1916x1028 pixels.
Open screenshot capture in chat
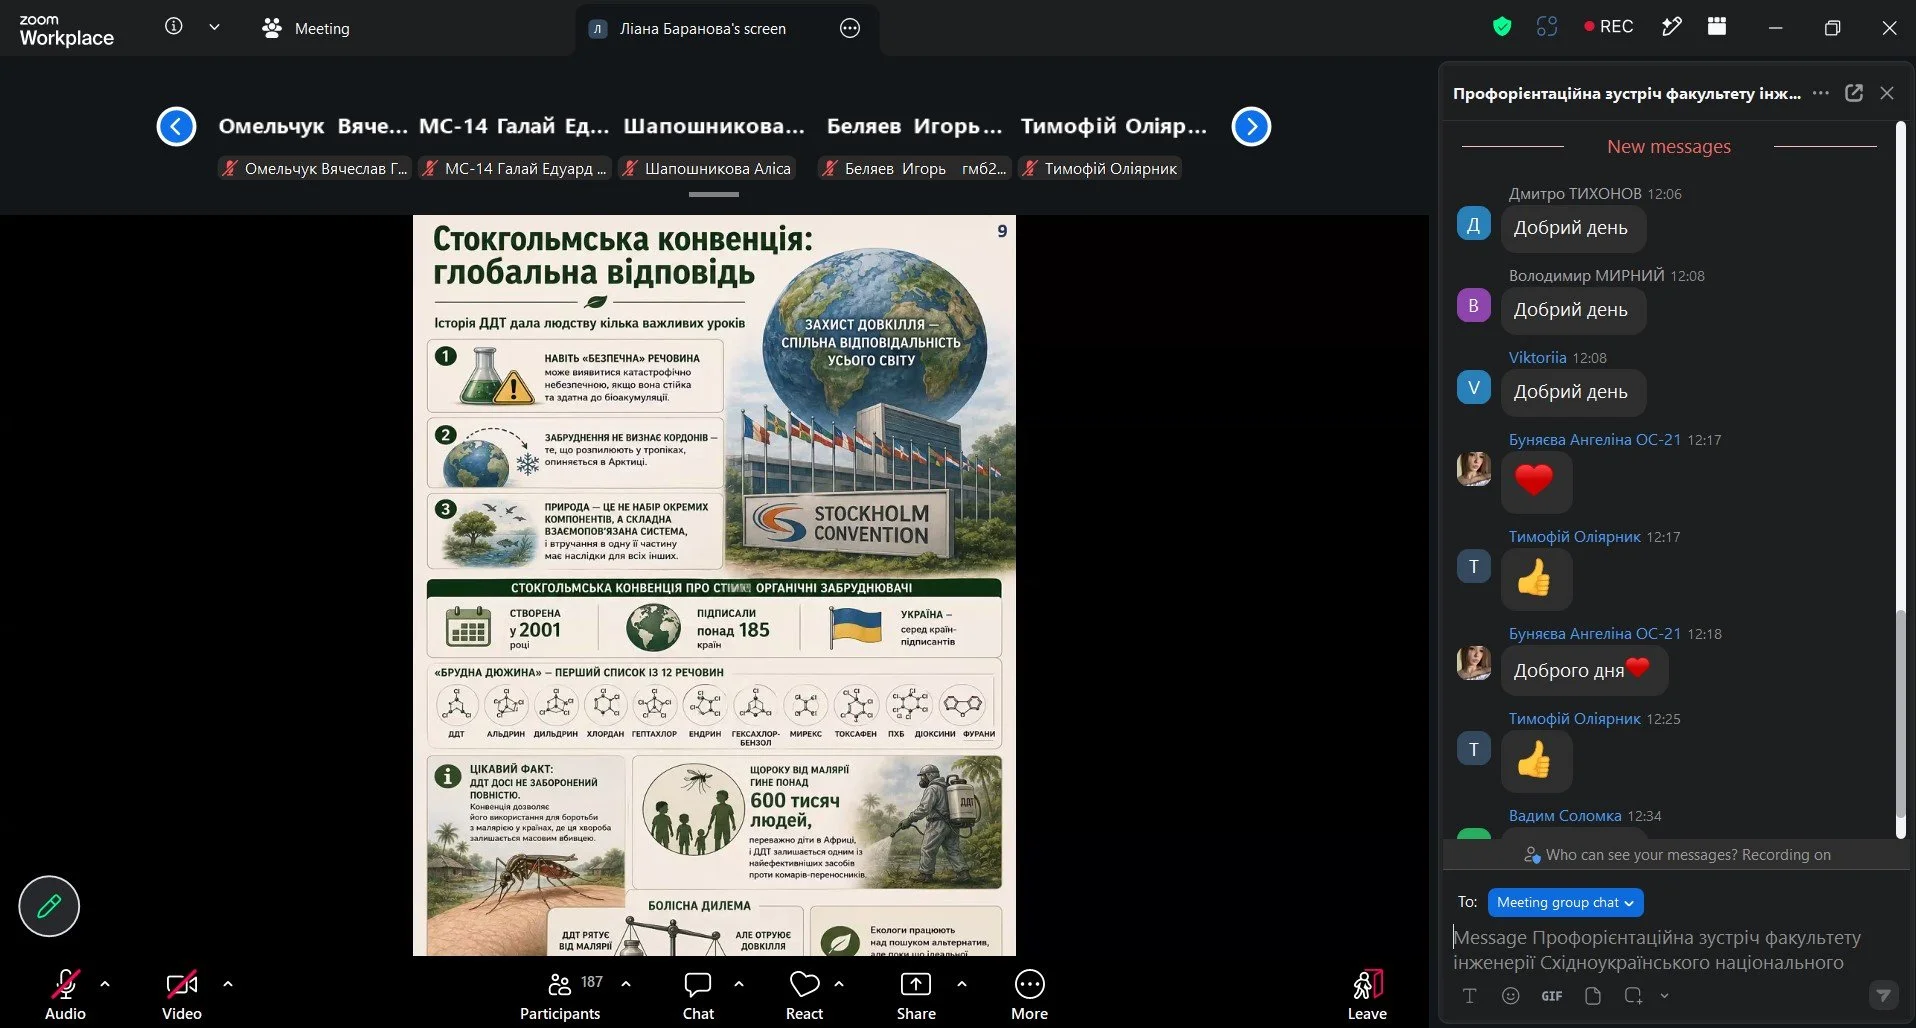[x=1634, y=995]
